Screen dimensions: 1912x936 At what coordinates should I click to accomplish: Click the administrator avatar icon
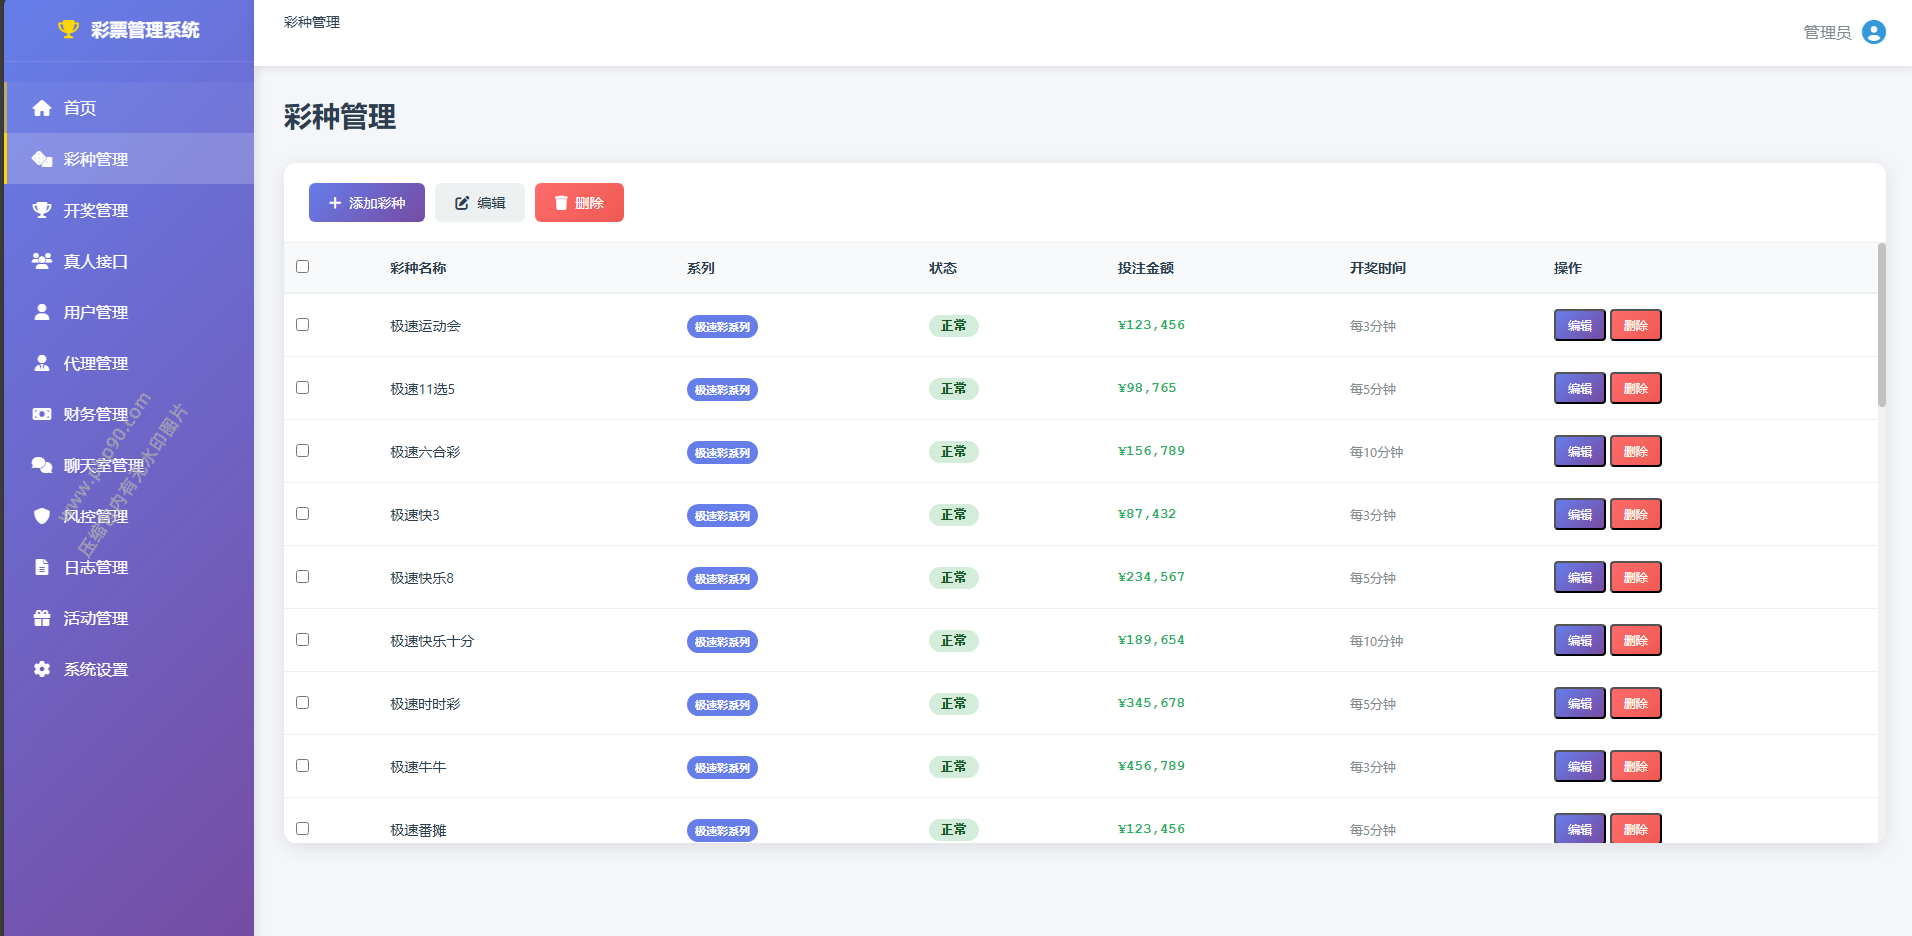1874,32
